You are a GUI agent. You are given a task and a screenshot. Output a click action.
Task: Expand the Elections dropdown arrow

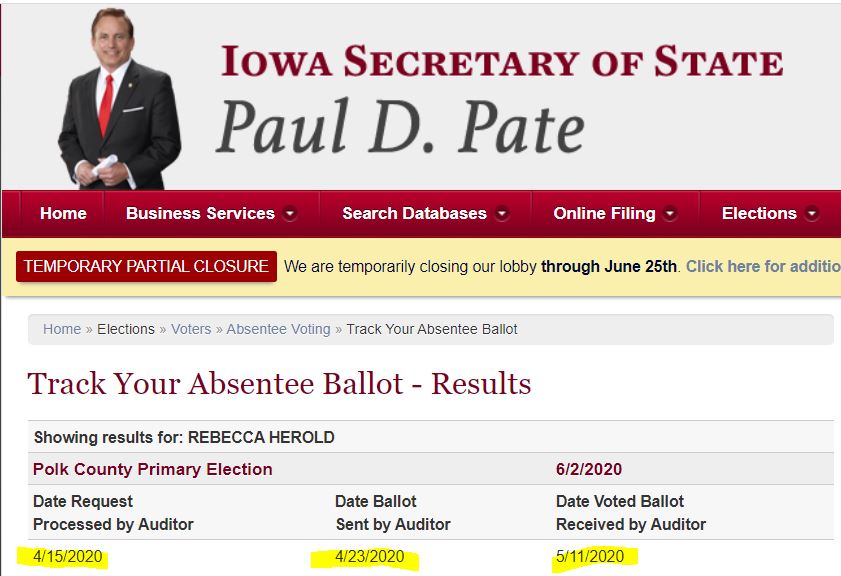(x=811, y=213)
